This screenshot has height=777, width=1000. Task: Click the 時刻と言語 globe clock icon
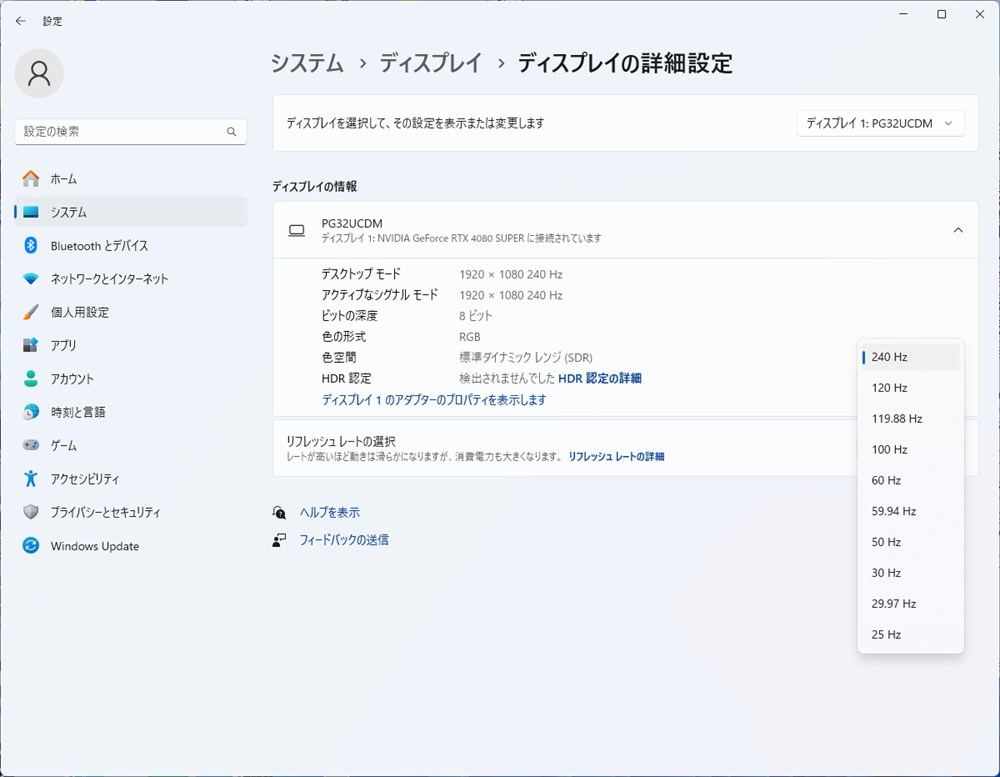tap(31, 412)
